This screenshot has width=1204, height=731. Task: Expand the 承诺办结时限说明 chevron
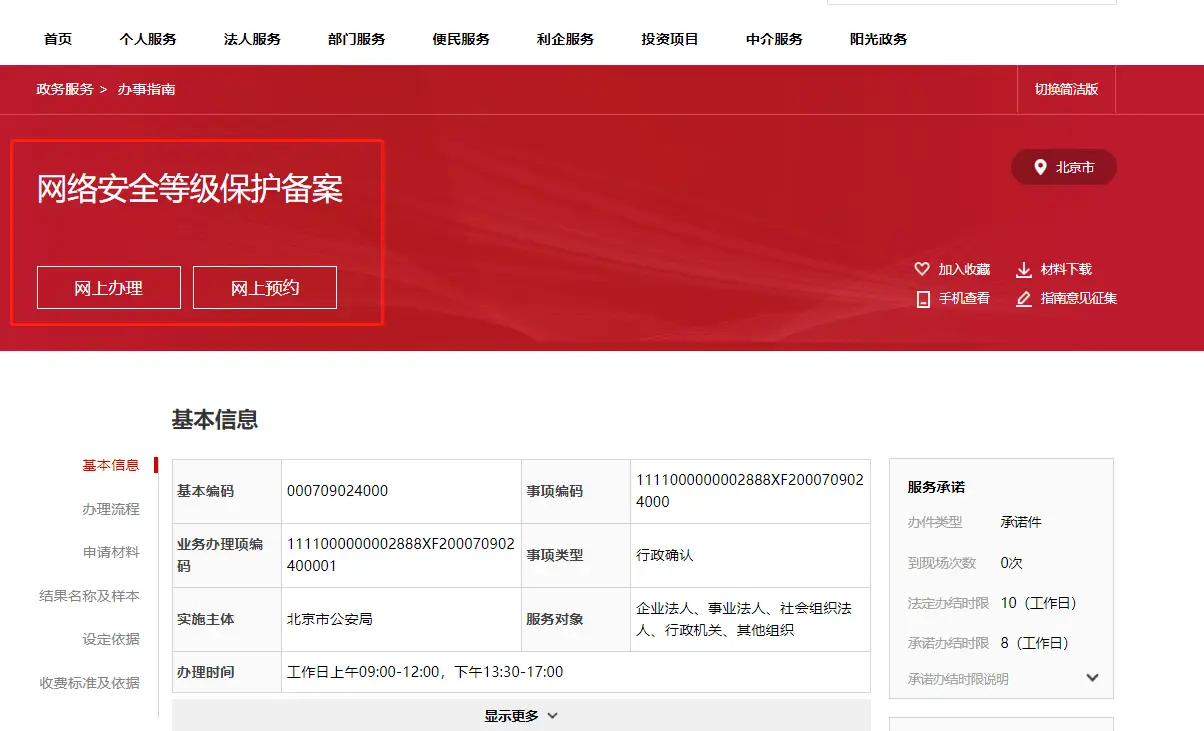click(x=1092, y=677)
